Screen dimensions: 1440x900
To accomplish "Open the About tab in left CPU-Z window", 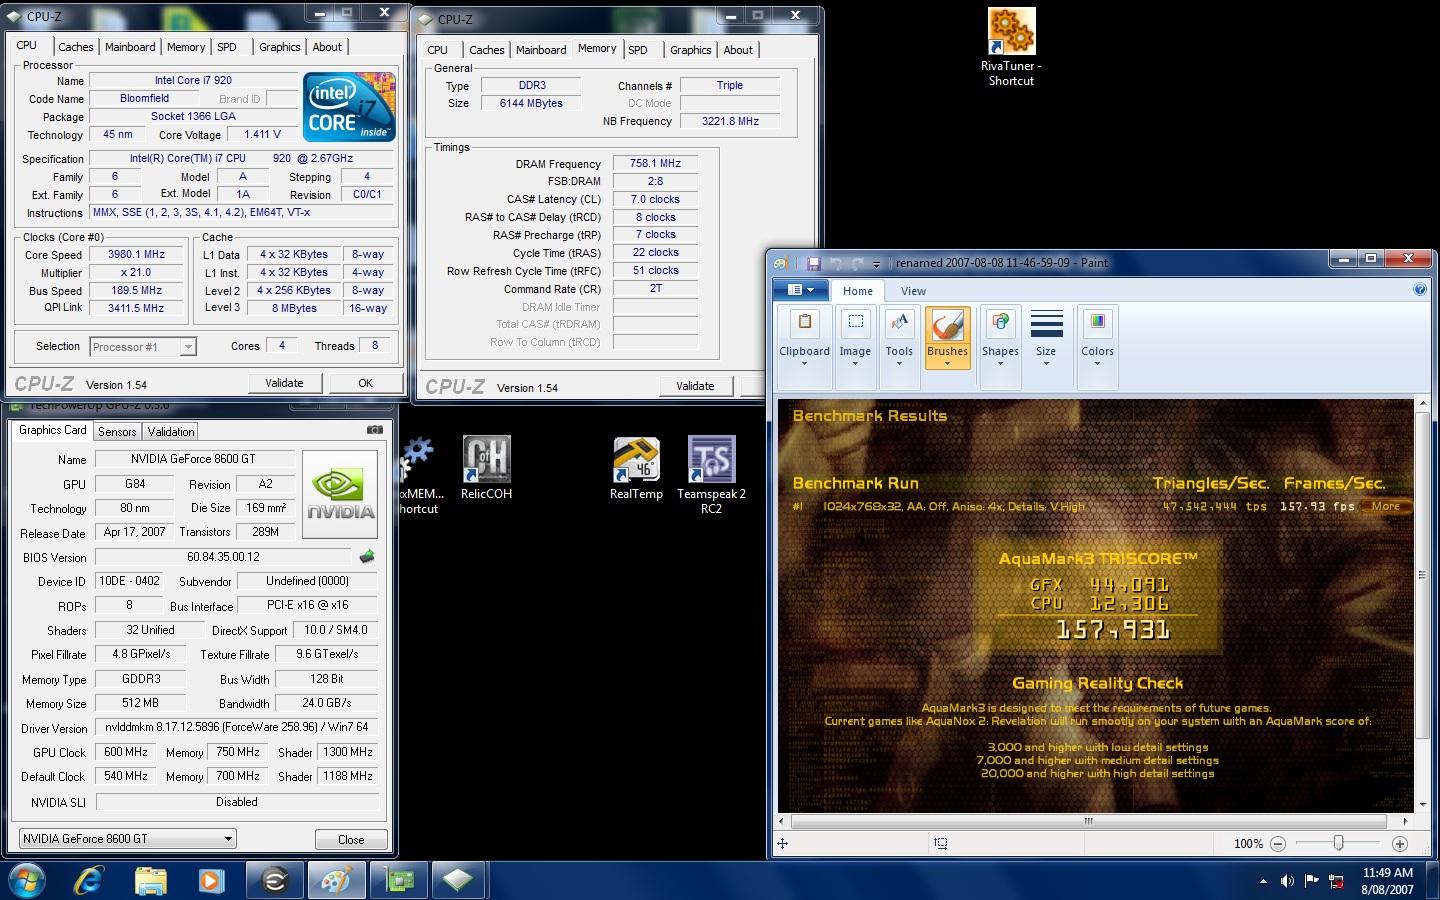I will click(327, 47).
